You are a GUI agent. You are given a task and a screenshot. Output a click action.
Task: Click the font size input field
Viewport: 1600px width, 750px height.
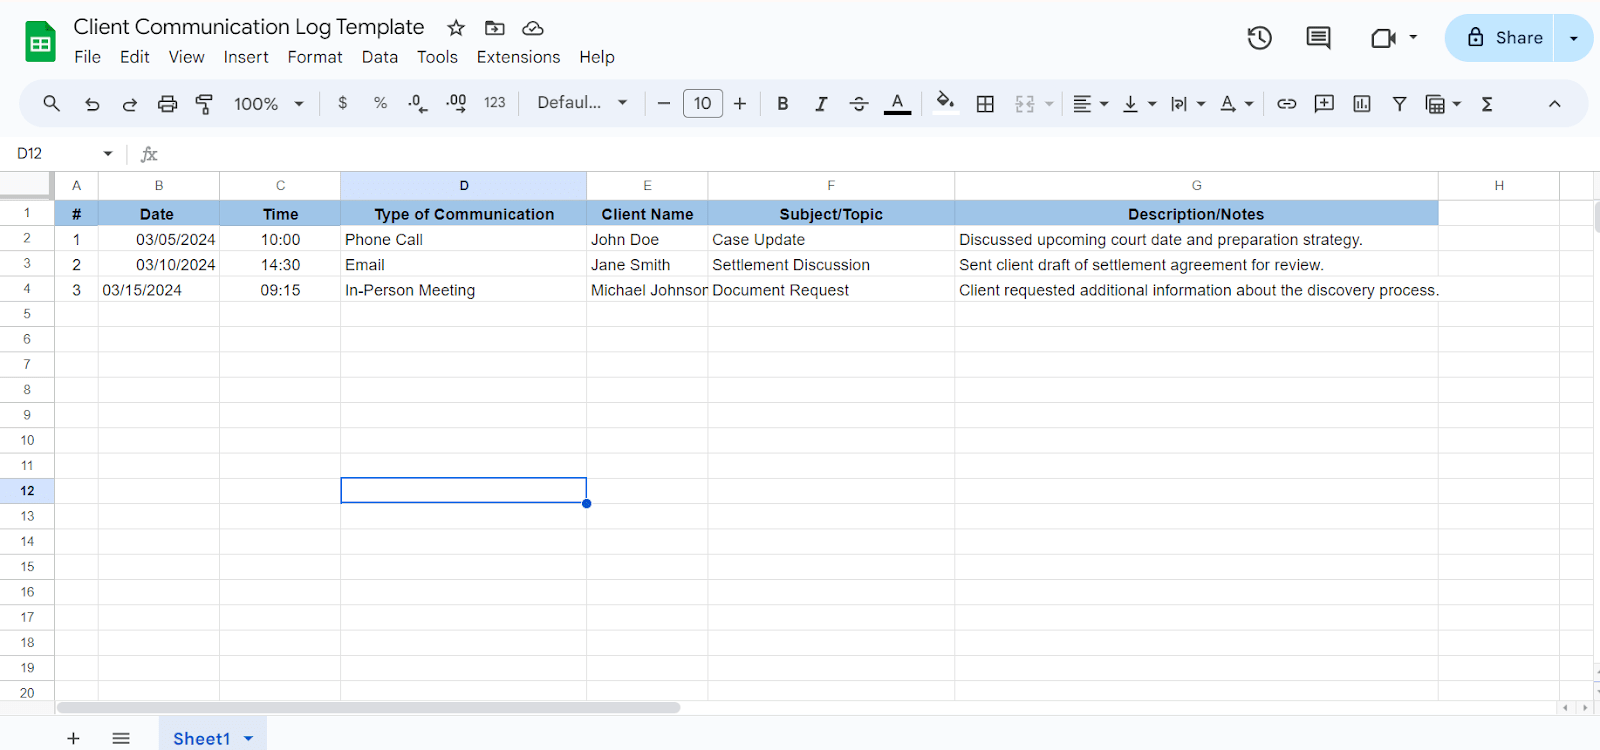point(702,103)
